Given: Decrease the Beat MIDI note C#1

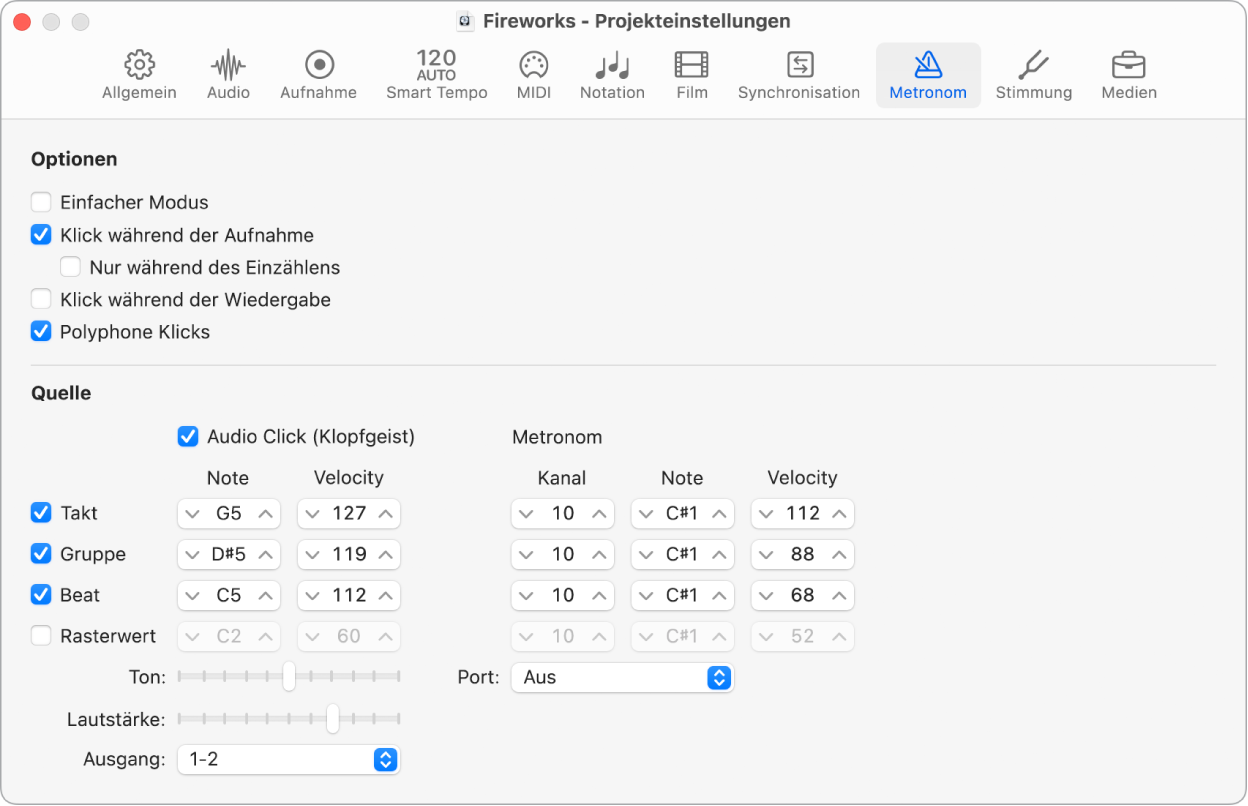Looking at the screenshot, I should (646, 596).
